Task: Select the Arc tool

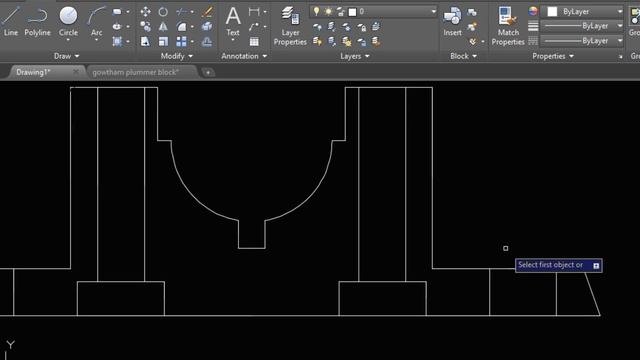Action: [96, 21]
